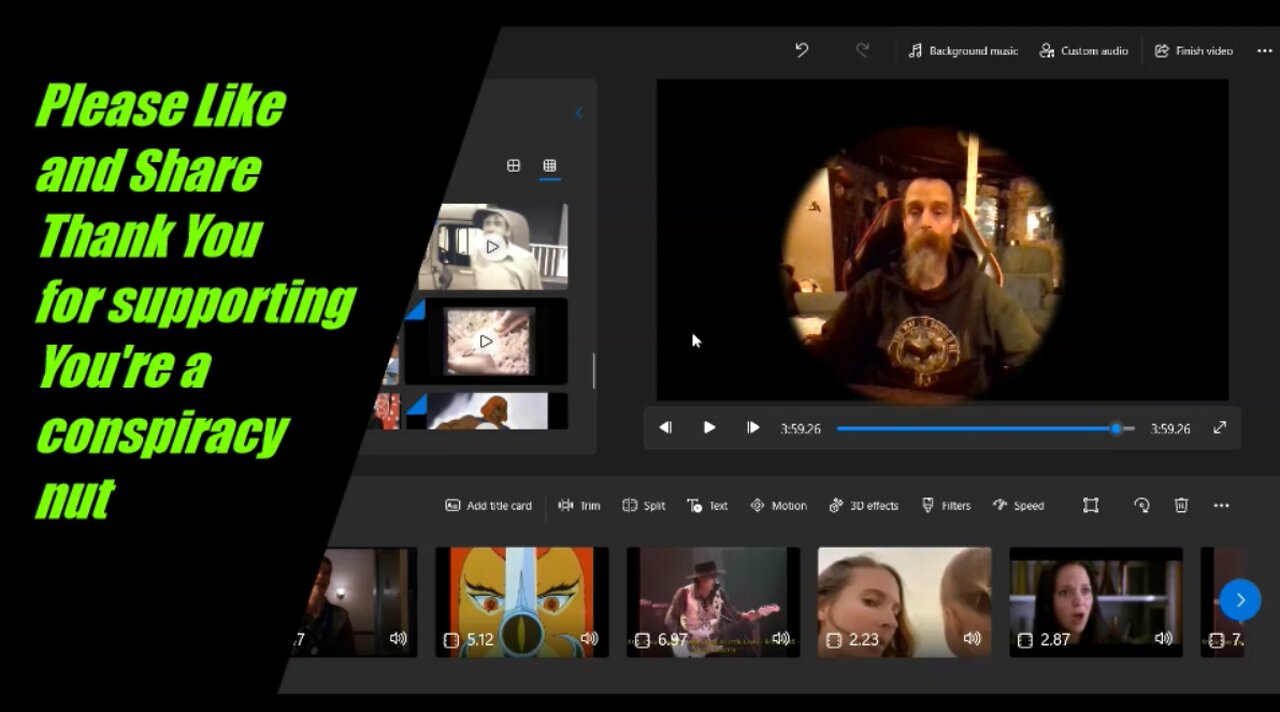
Task: Select the 6.97 guitarist clip
Action: point(713,602)
